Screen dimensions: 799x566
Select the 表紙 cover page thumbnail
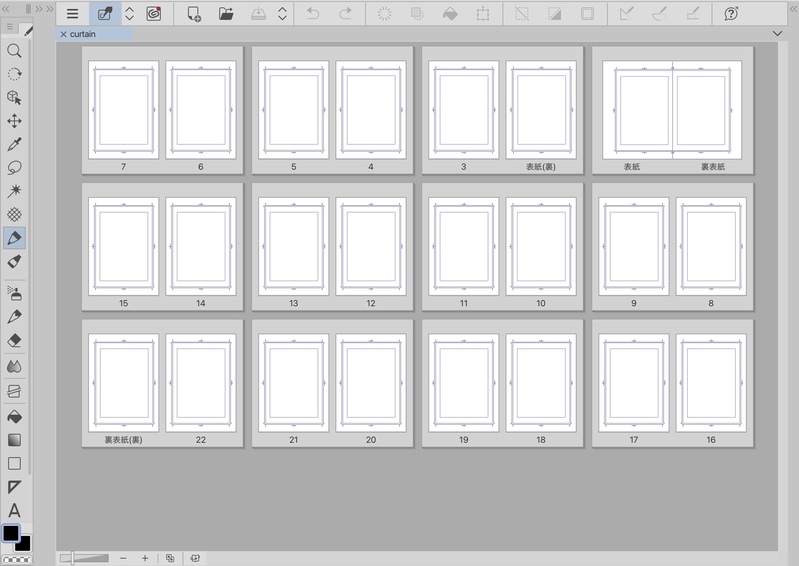click(637, 110)
